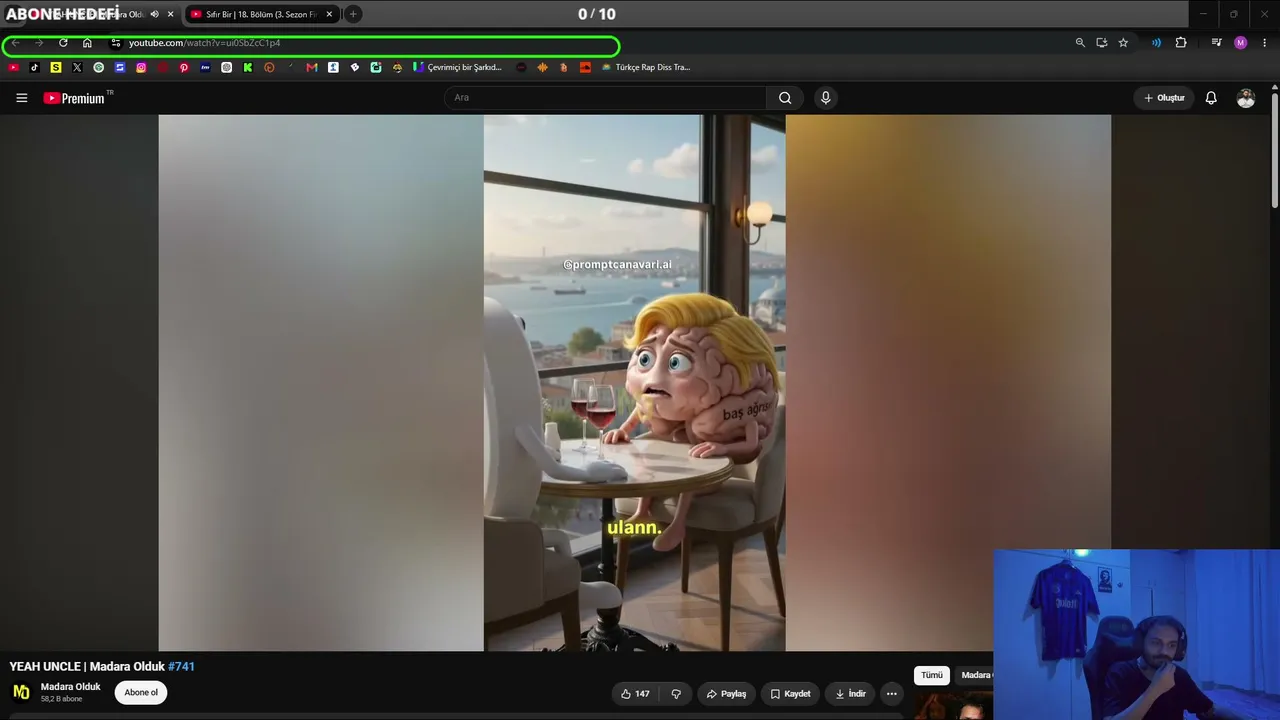Viewport: 1280px width, 720px height.
Task: Open the video's more actions menu
Action: pyautogui.click(x=892, y=694)
